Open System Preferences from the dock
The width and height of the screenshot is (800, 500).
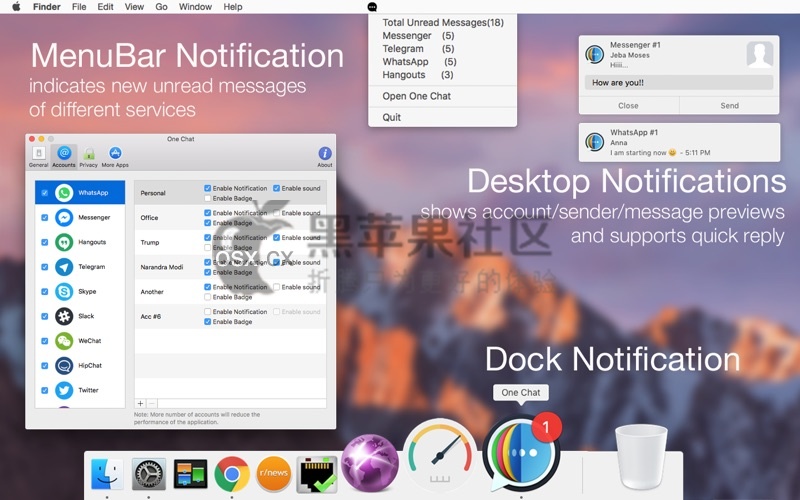click(148, 474)
